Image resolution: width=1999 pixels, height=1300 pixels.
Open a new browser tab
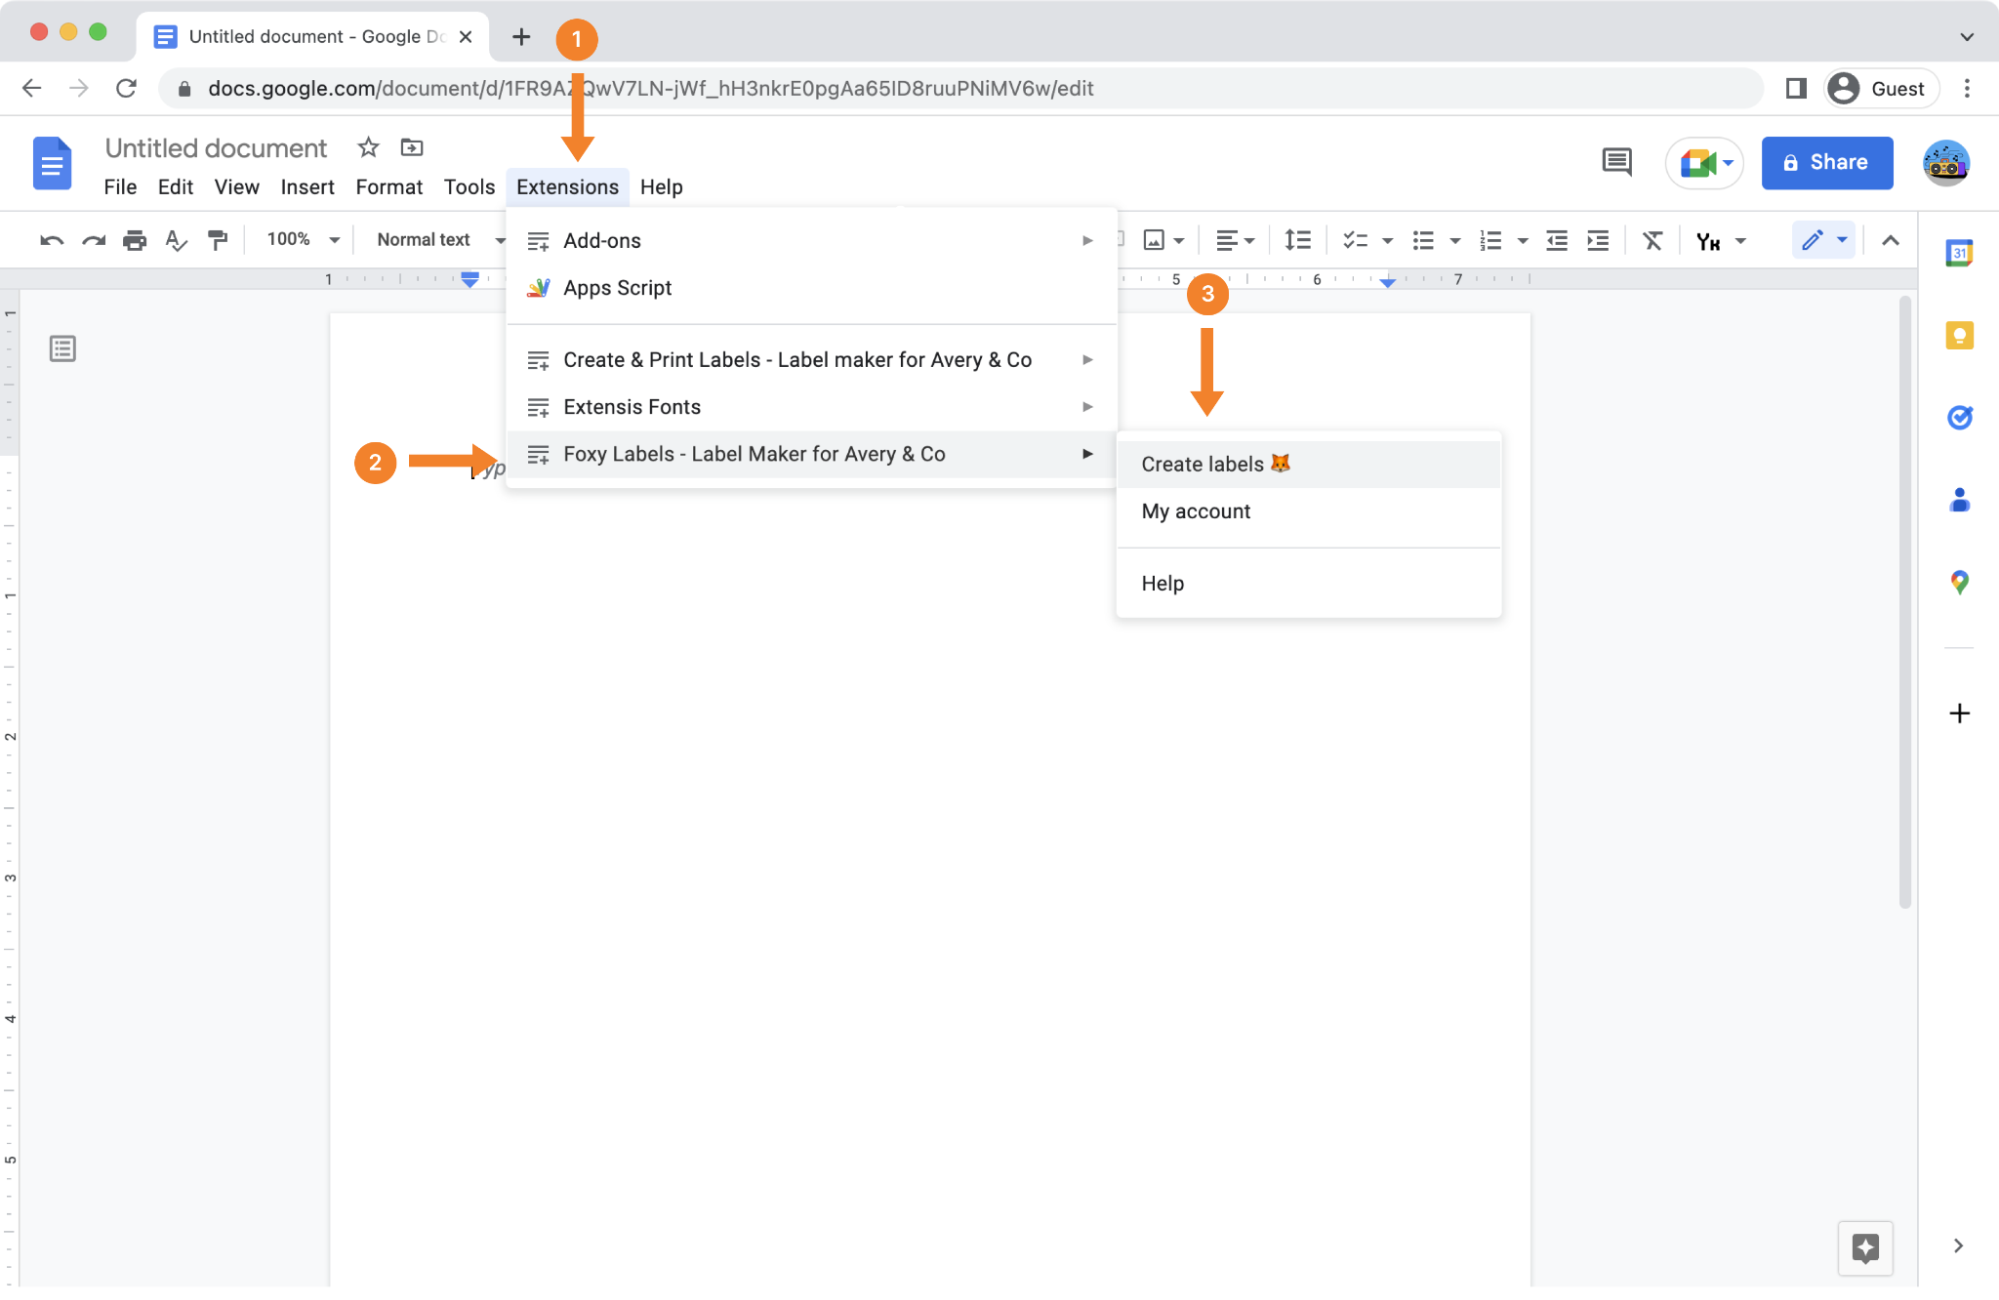point(521,37)
